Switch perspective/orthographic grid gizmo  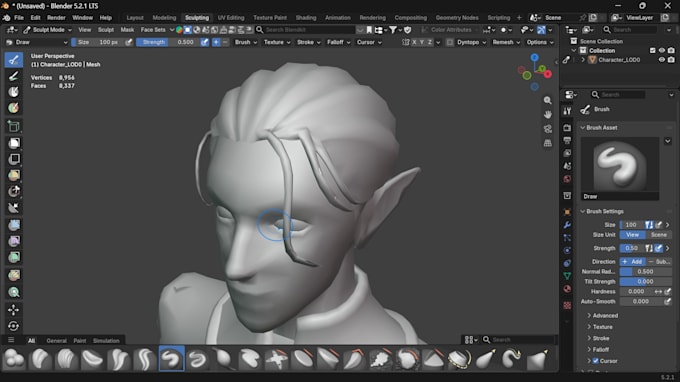(548, 143)
